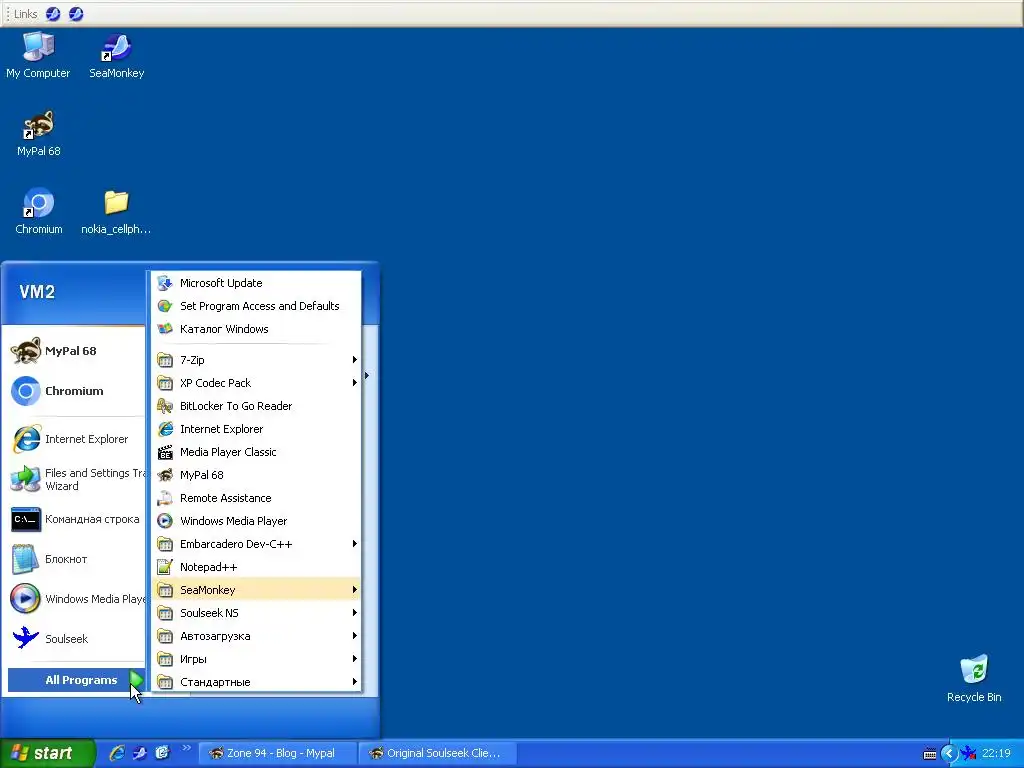Launch Windows Media Player in left pane
The width and height of the screenshot is (1024, 768).
(76, 599)
